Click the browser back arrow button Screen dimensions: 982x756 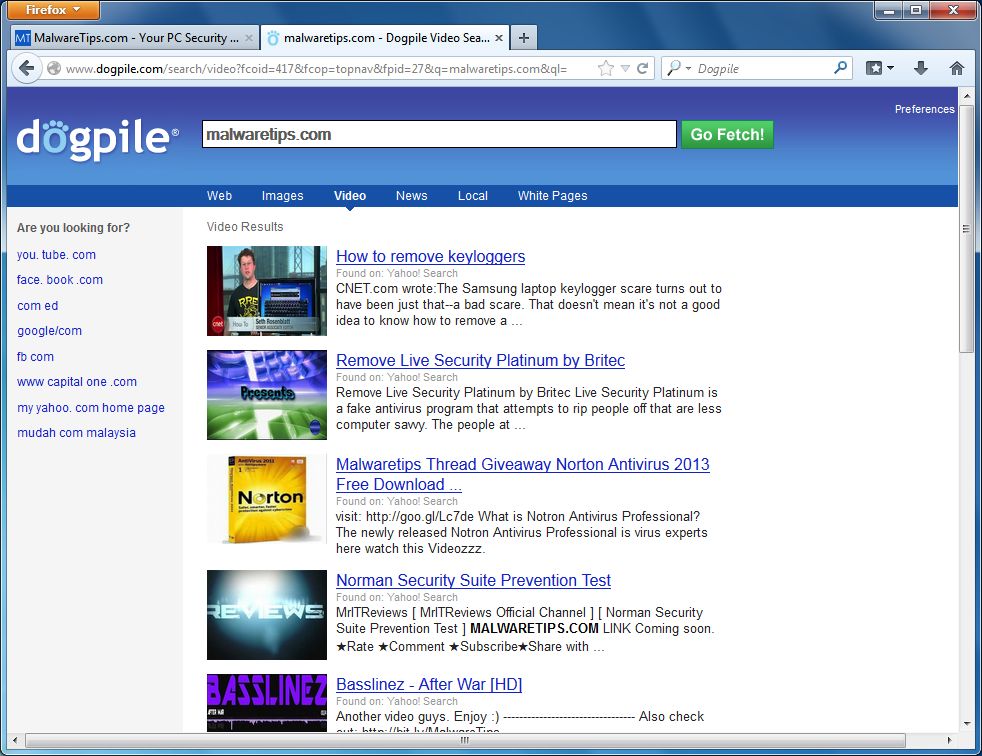[x=26, y=68]
